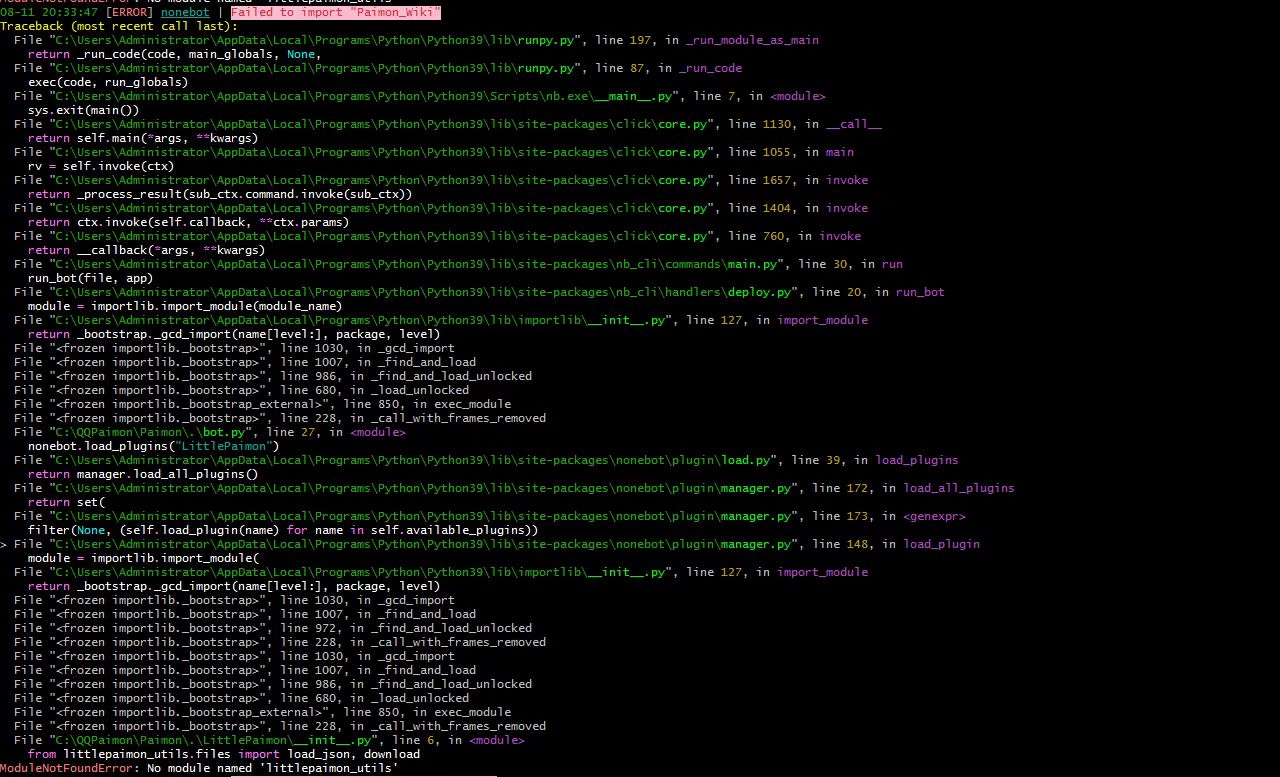Screen dimensions: 1280x777
Task: Click 'from littlepaimon_utils.files import load_json, download' line
Action: click(x=224, y=754)
